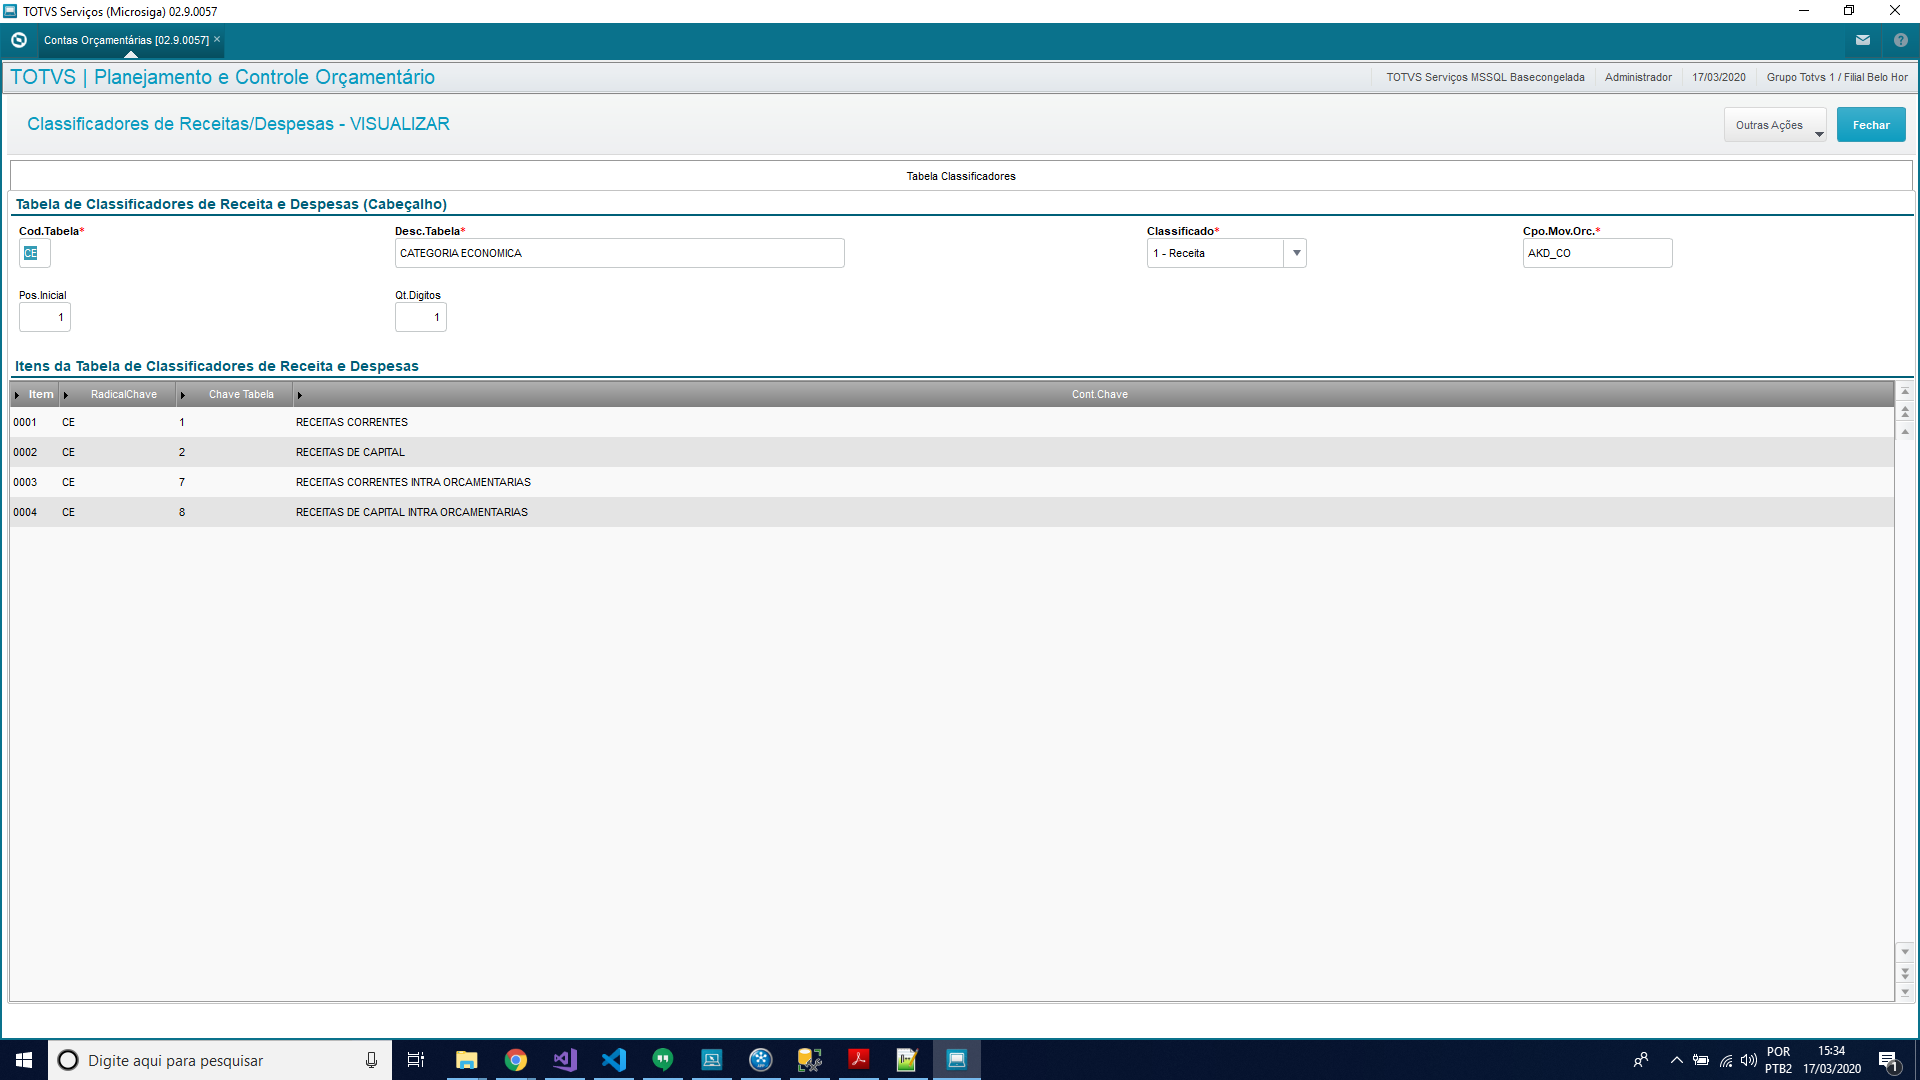Click the date 17/03/2020 in header
Screen dimensions: 1920x1080
pos(1719,77)
